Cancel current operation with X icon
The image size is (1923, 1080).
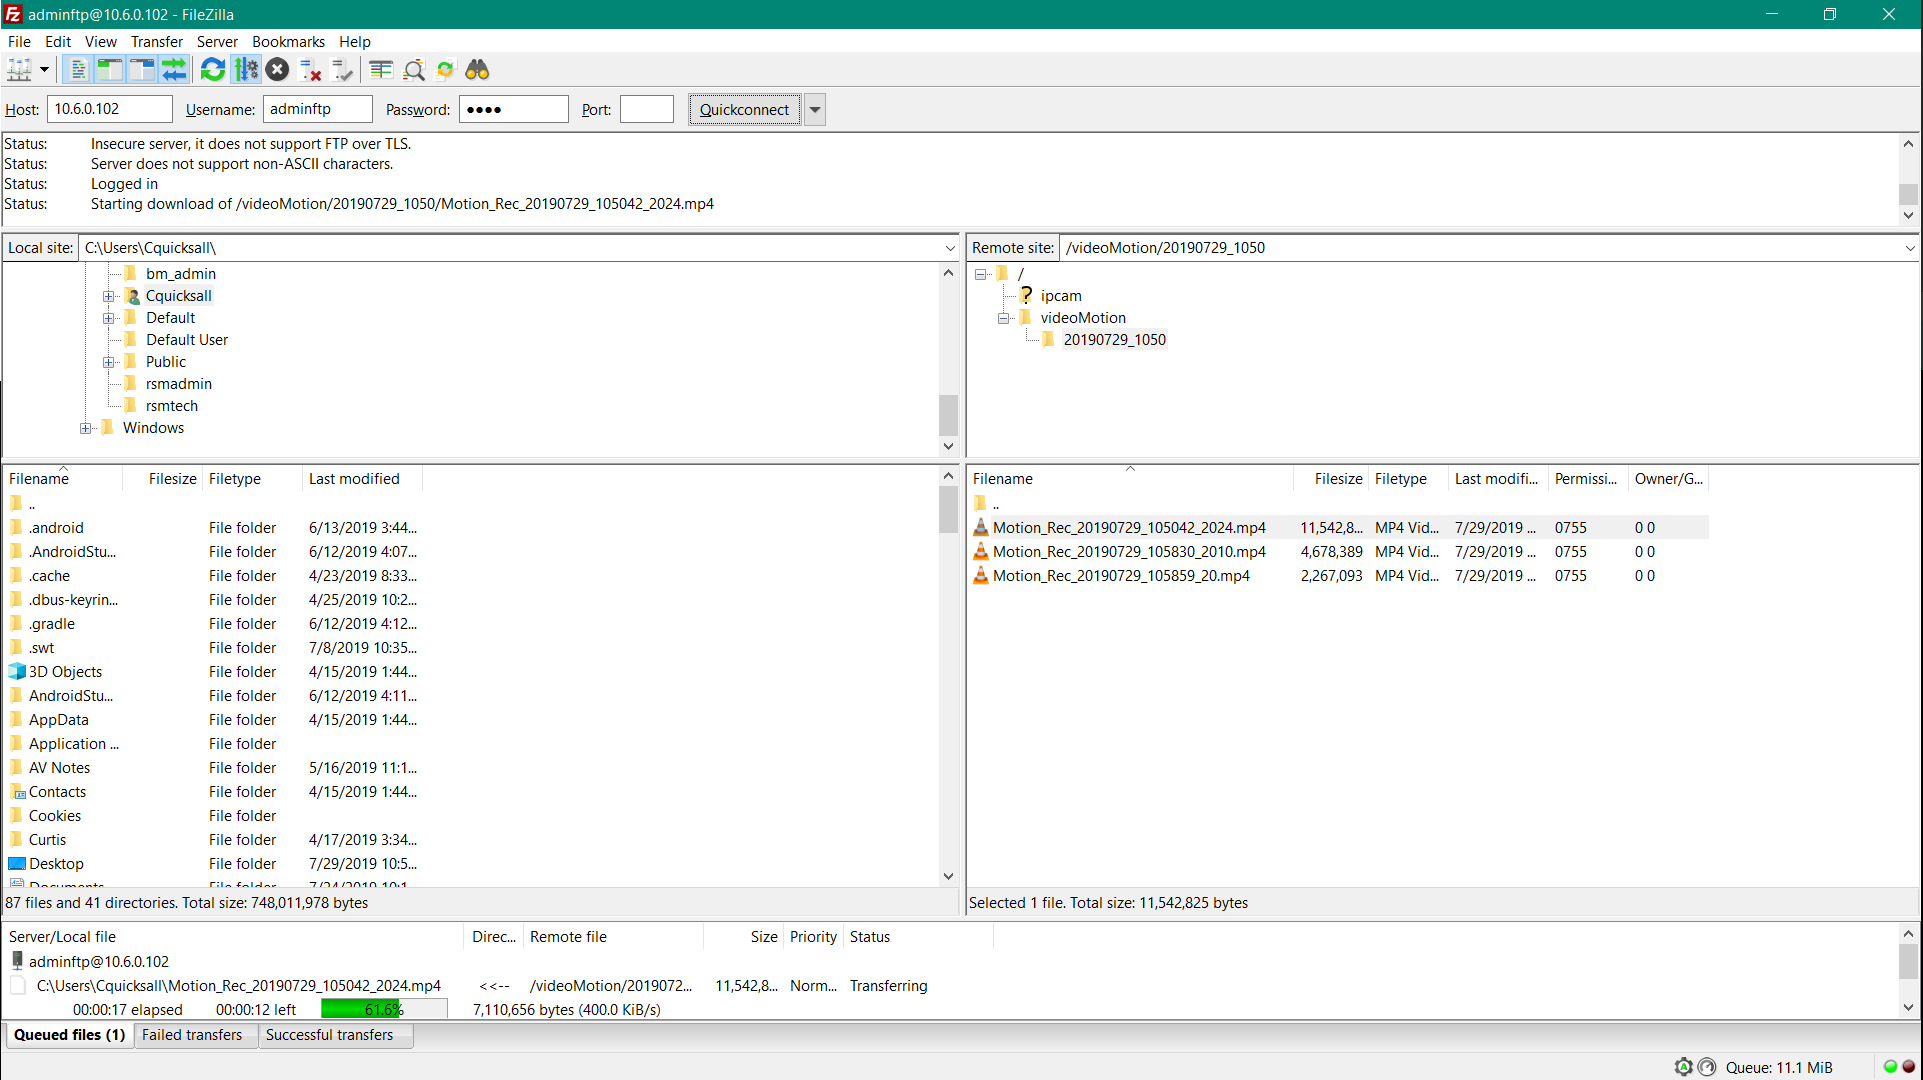278,70
